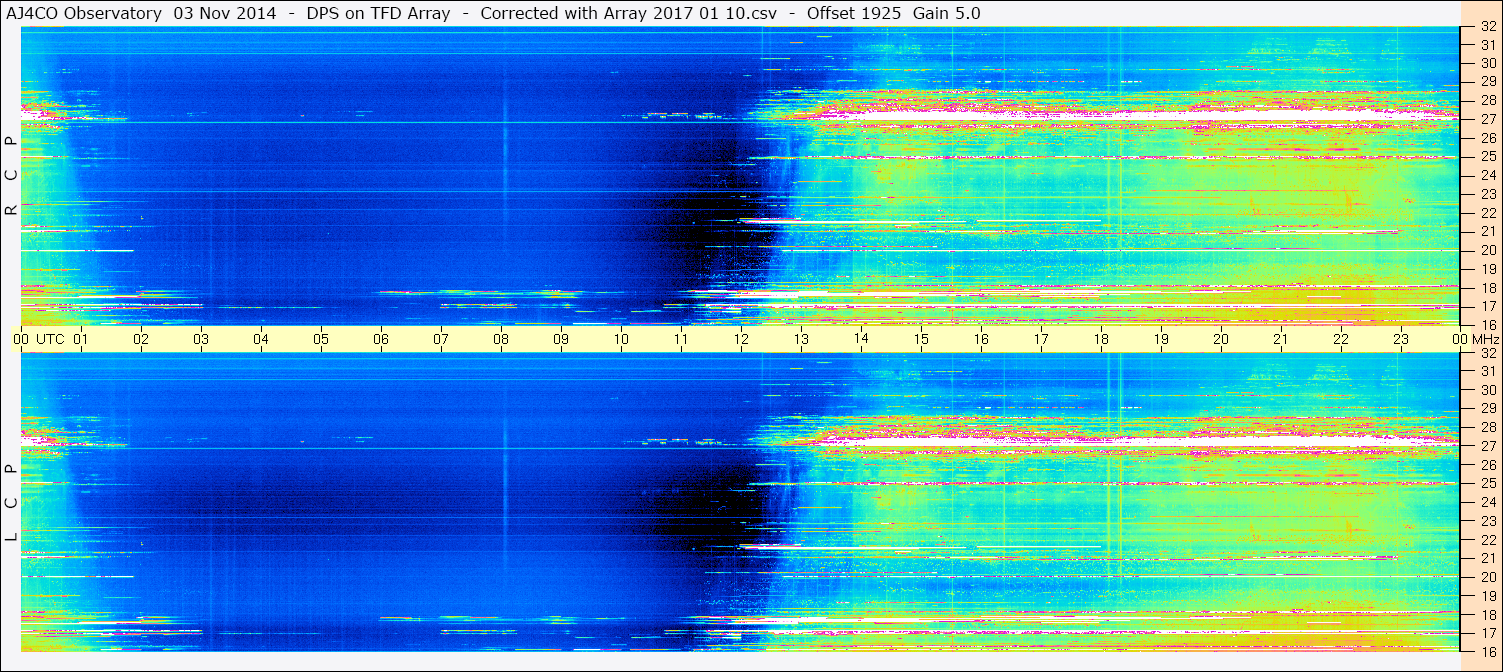Select the 16 MHz tick label on the LCP panel

pos(1487,652)
